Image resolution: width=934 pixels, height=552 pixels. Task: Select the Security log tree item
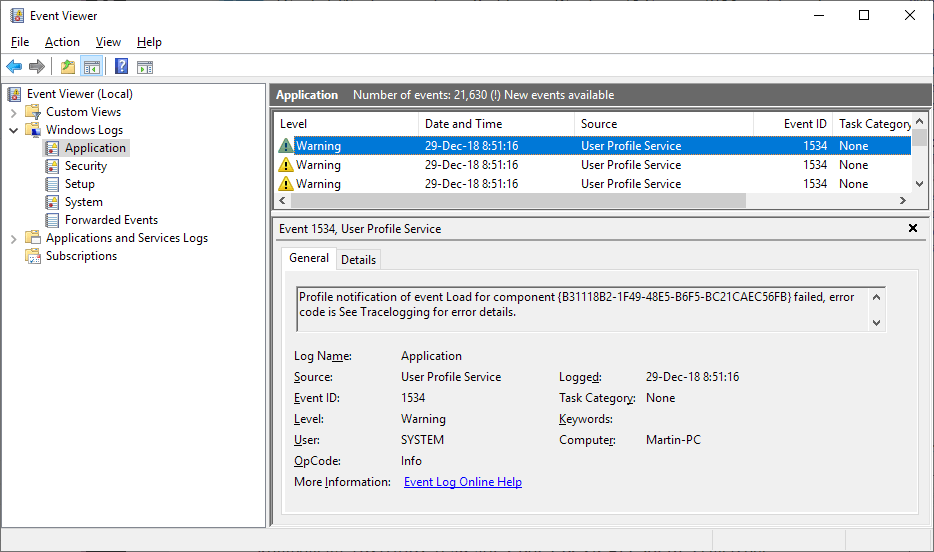(x=86, y=166)
